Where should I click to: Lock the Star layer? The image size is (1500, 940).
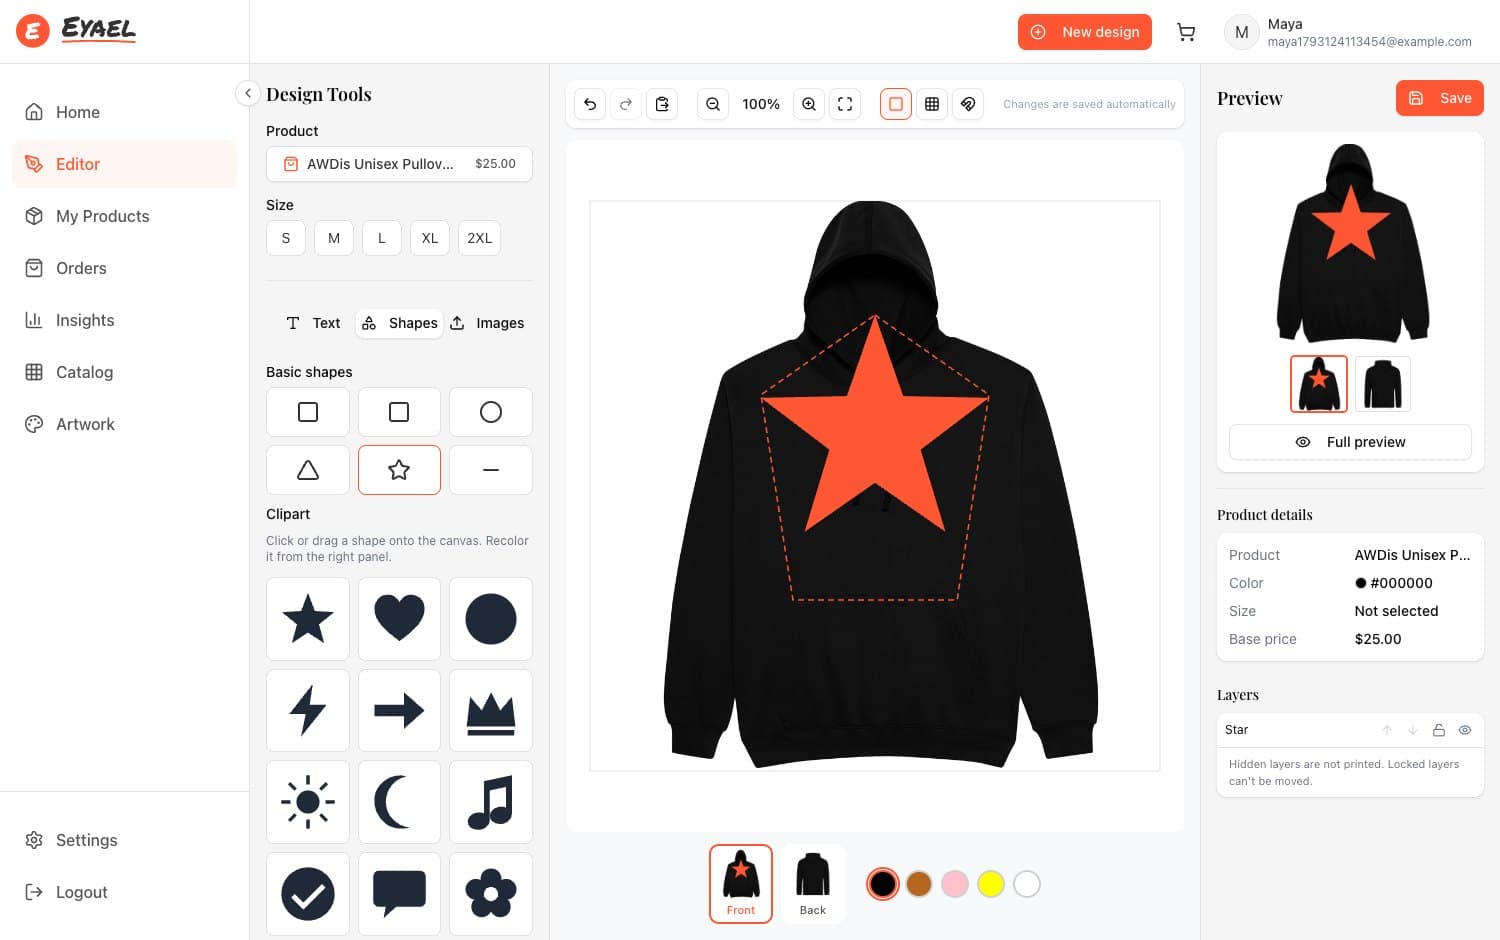coord(1439,730)
